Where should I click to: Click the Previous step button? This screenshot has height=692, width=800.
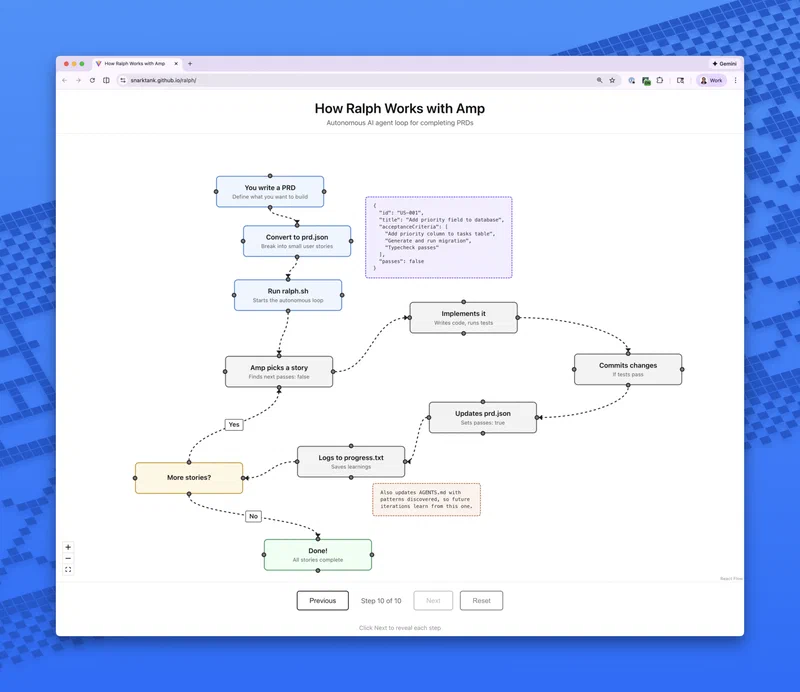click(322, 600)
